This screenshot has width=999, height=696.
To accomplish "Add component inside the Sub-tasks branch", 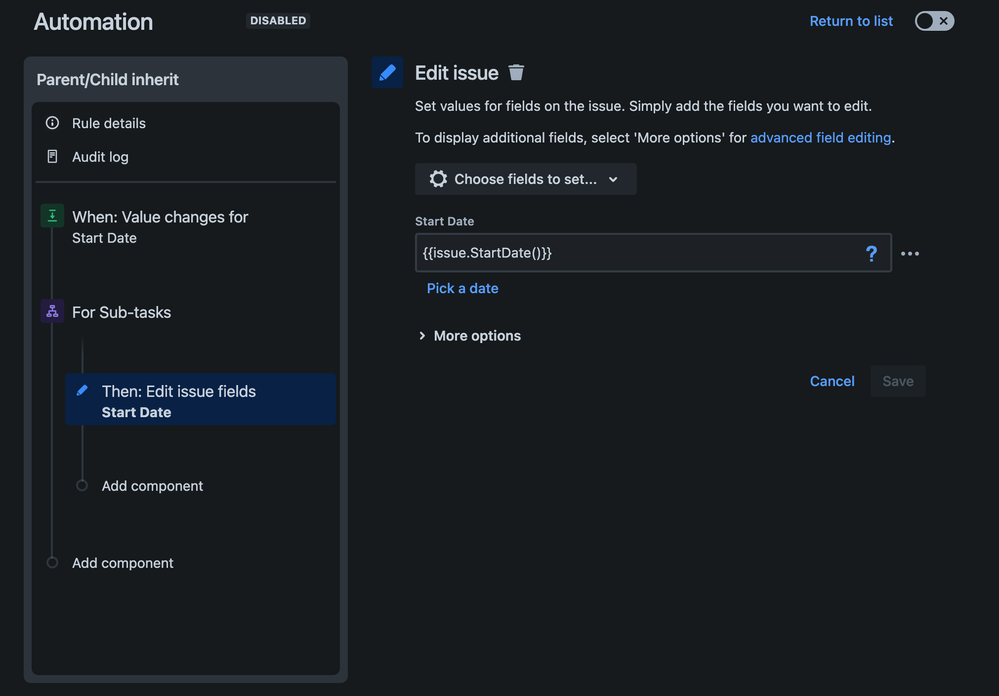I will [x=152, y=486].
